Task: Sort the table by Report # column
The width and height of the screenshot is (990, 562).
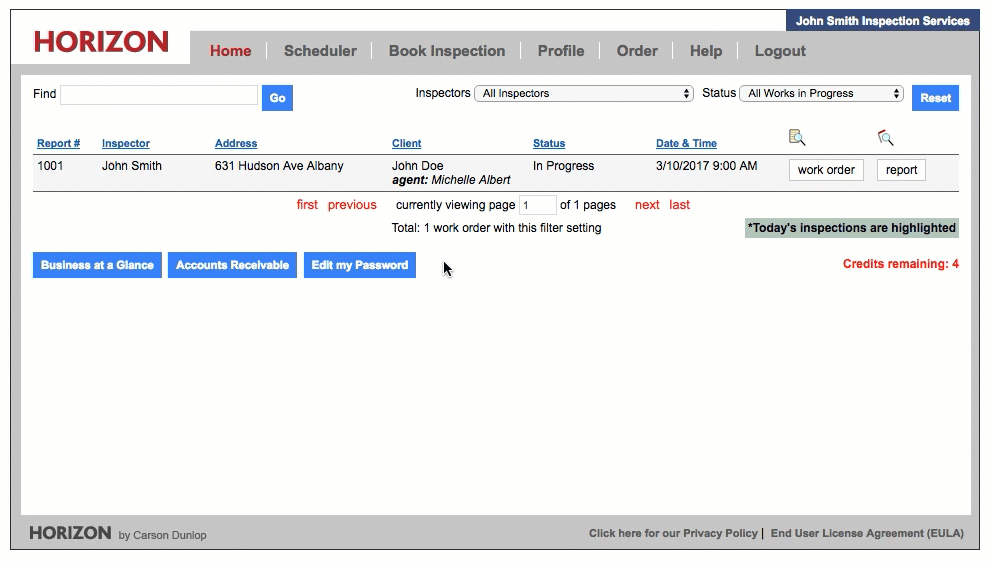Action: pos(59,144)
